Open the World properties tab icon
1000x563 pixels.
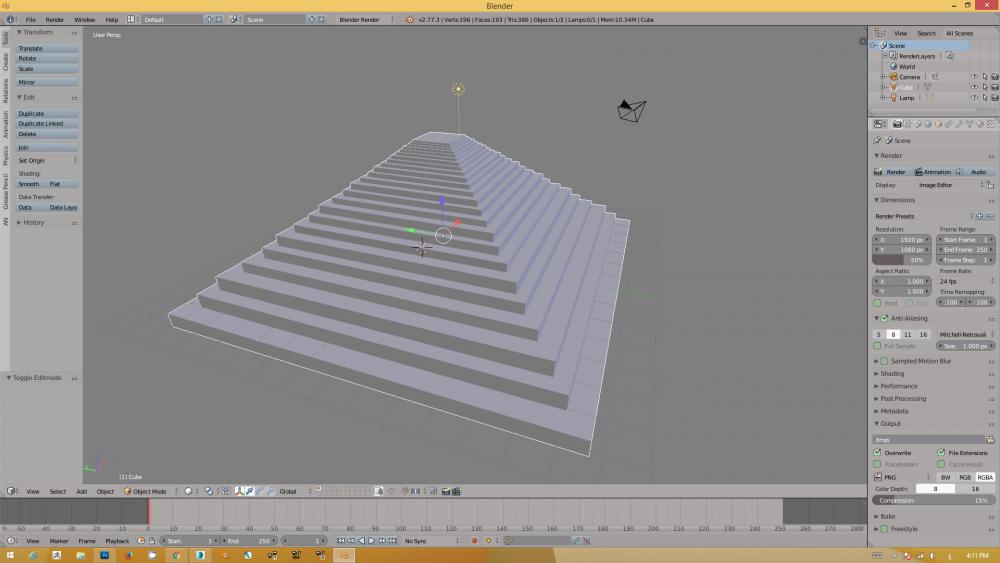(929, 124)
